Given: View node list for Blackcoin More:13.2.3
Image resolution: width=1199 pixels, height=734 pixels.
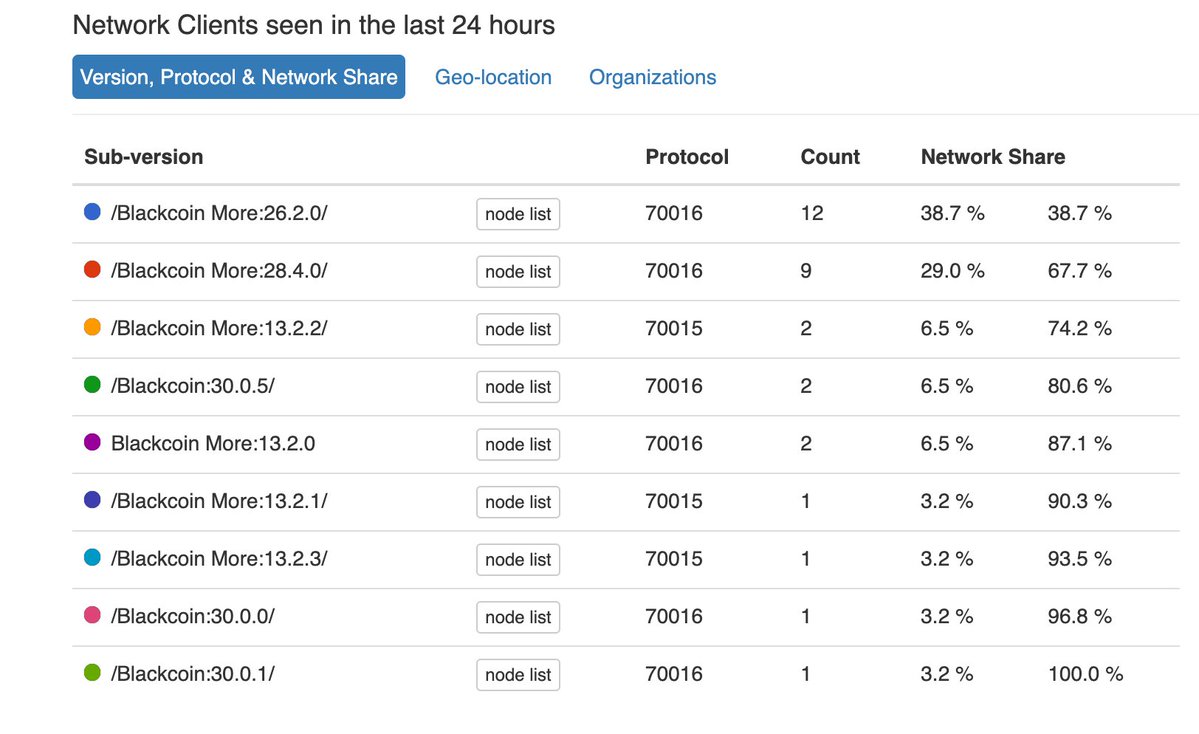Looking at the screenshot, I should [518, 560].
